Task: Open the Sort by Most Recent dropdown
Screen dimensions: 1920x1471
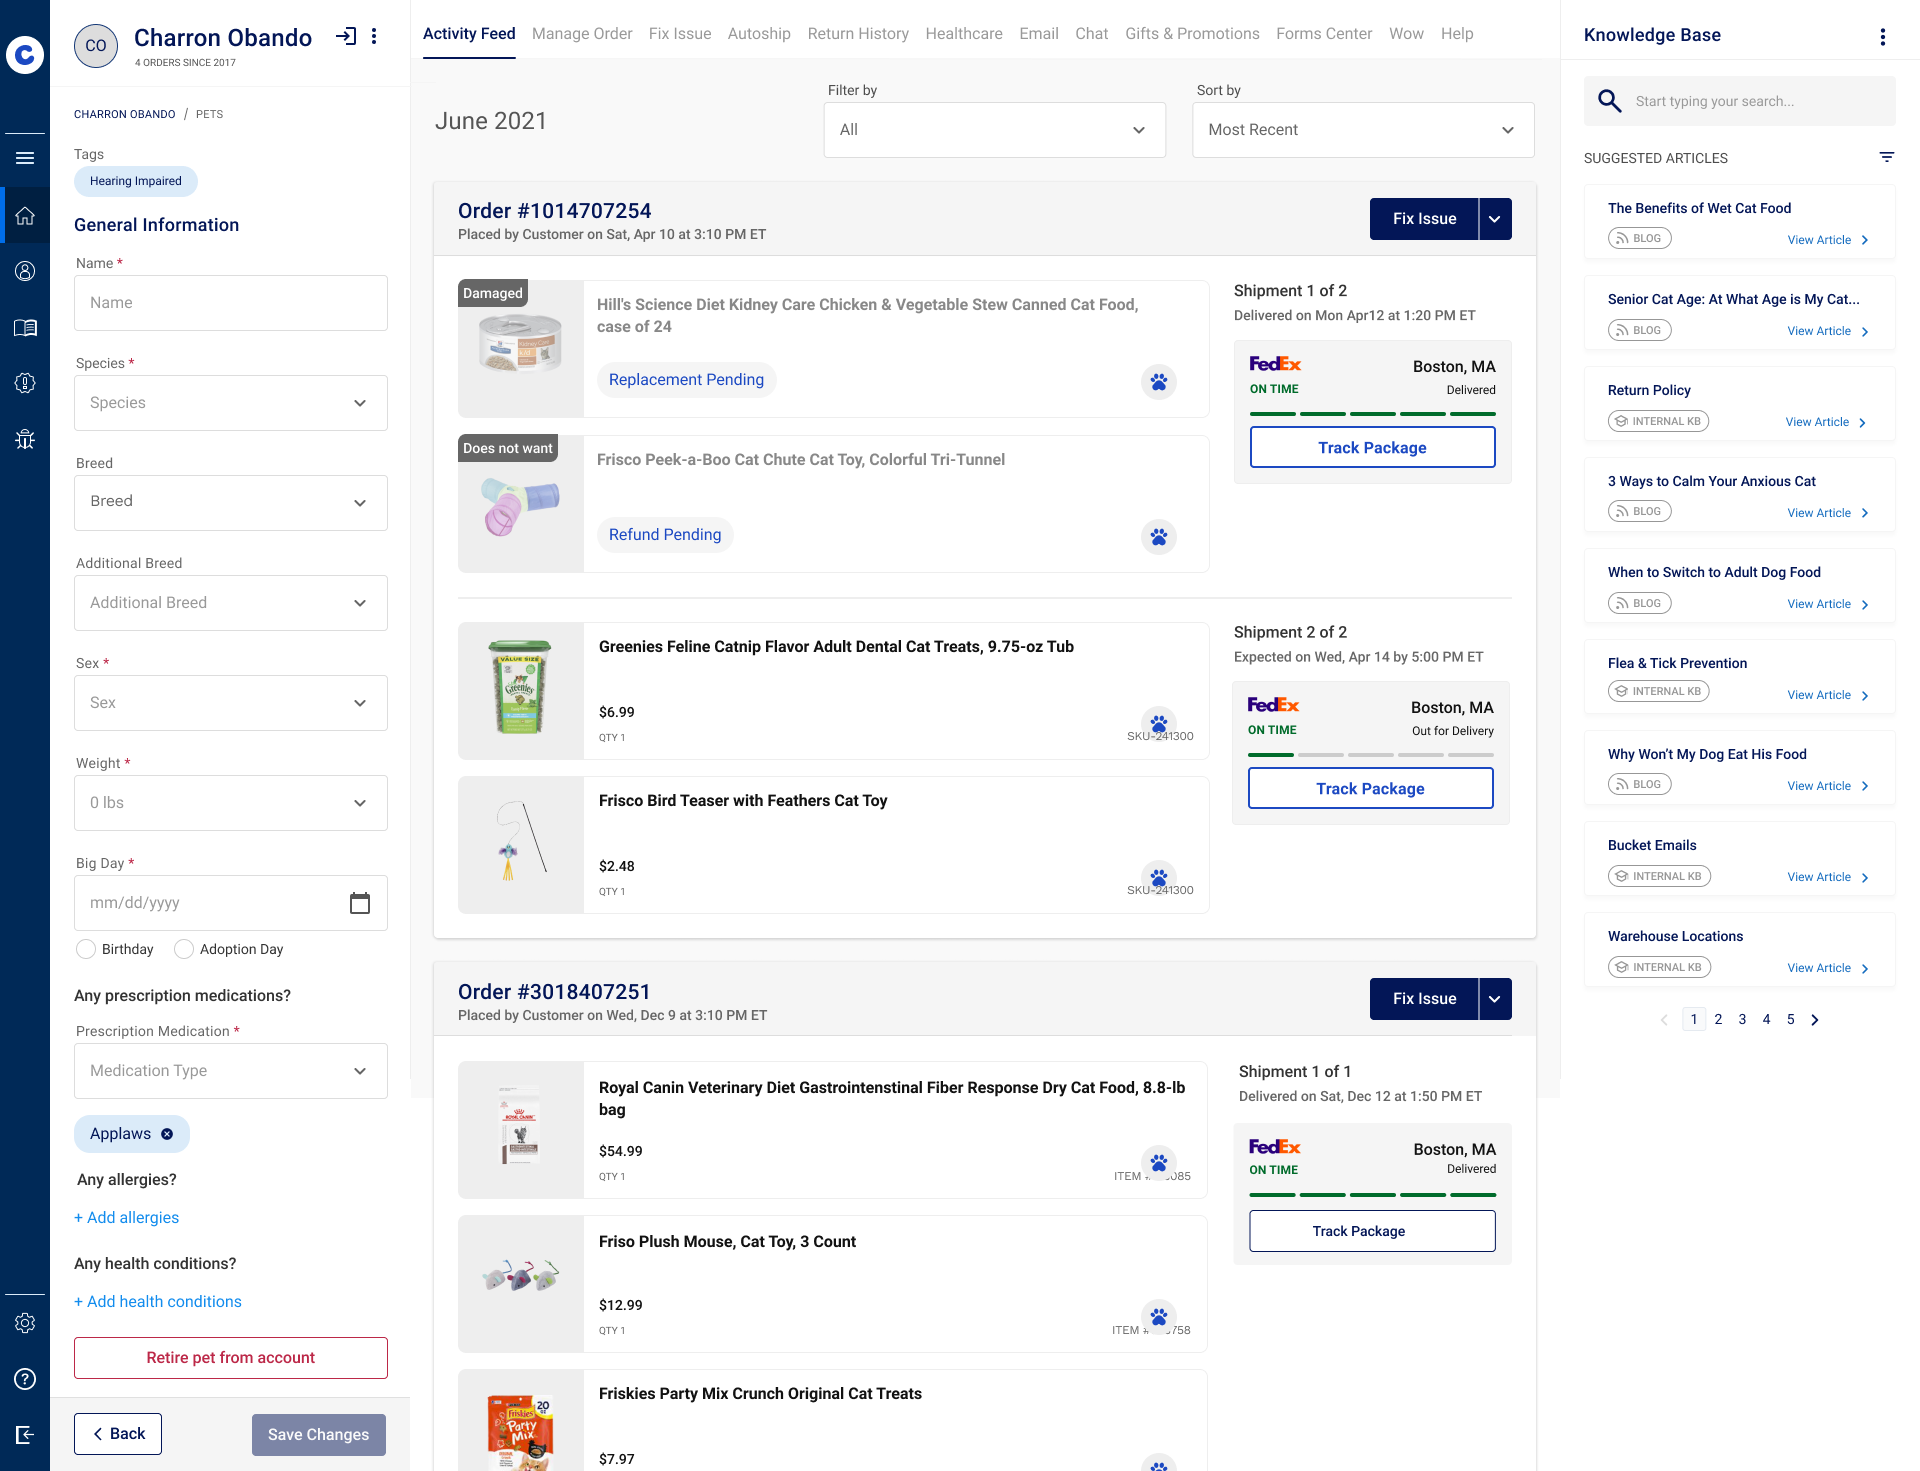Action: [1363, 130]
